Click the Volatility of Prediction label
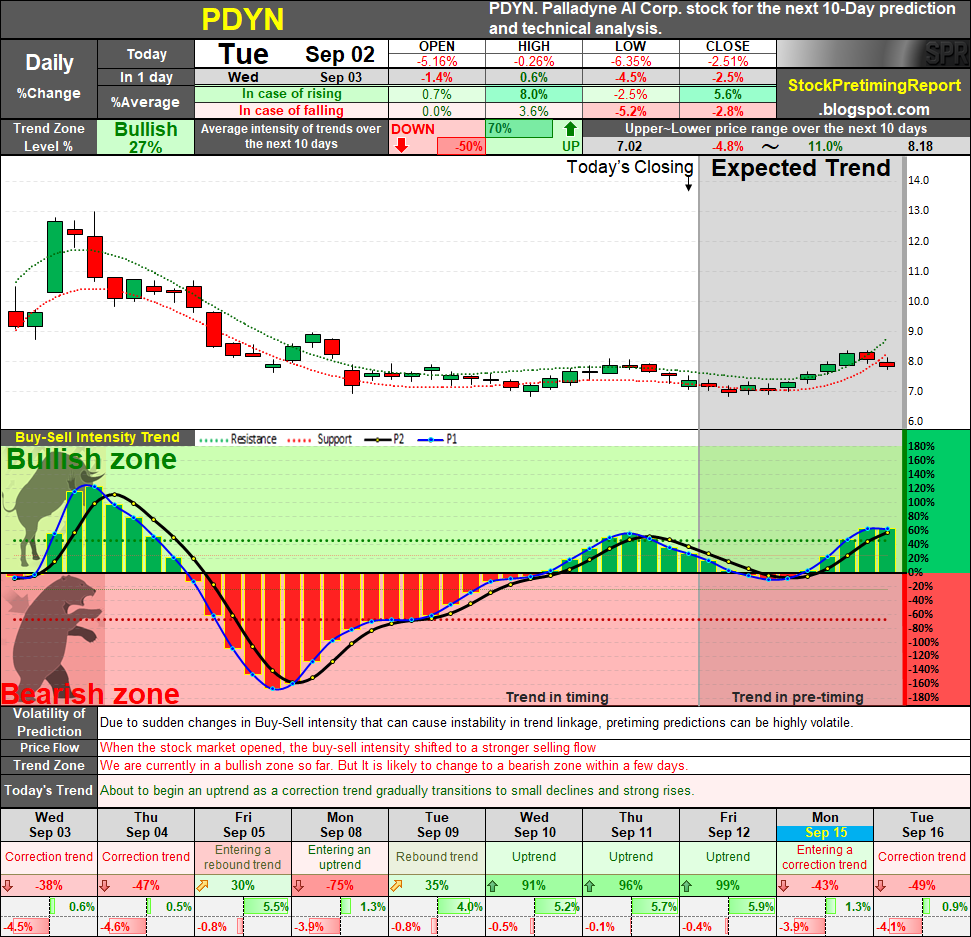Screen dimensions: 971x937 point(49,722)
